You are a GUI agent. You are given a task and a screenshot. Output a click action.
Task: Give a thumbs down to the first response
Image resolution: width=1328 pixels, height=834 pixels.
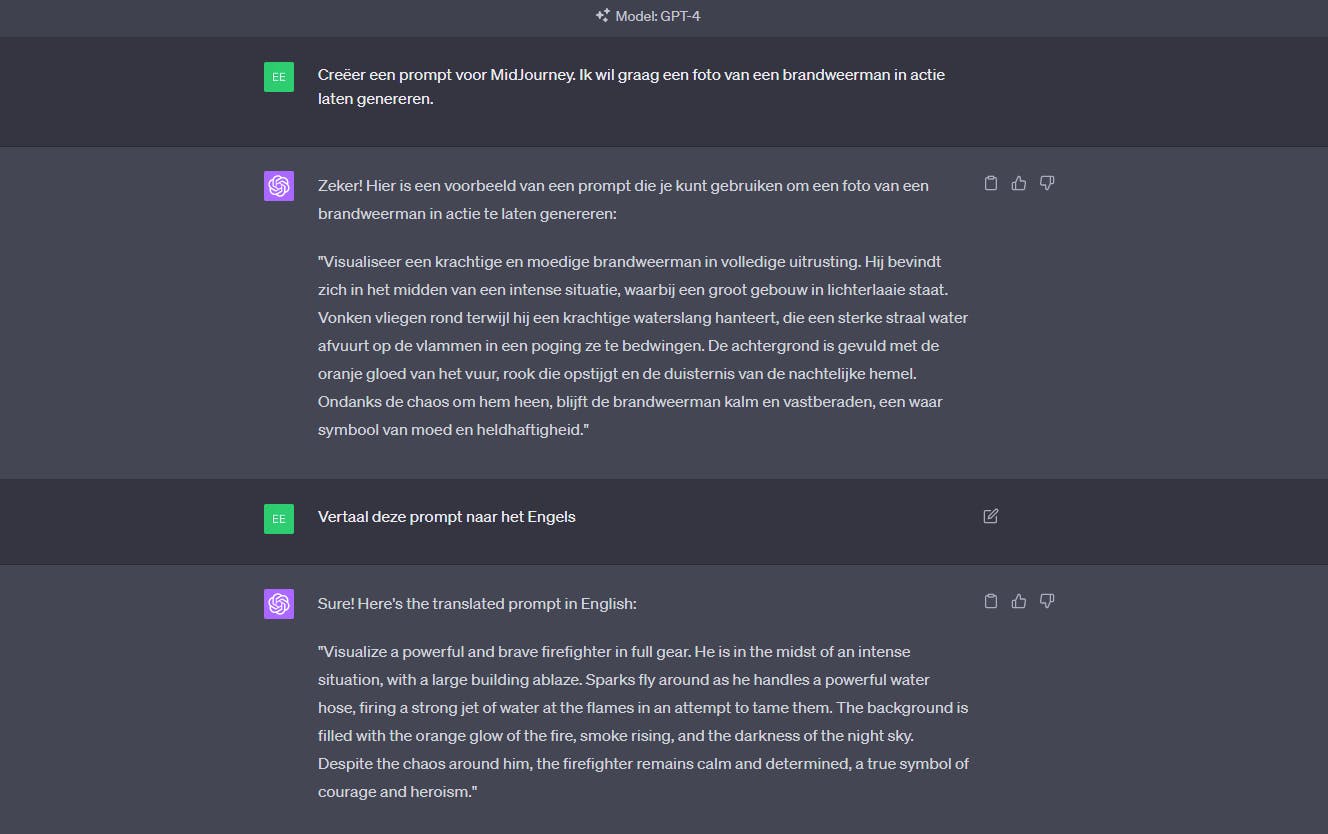(1046, 182)
